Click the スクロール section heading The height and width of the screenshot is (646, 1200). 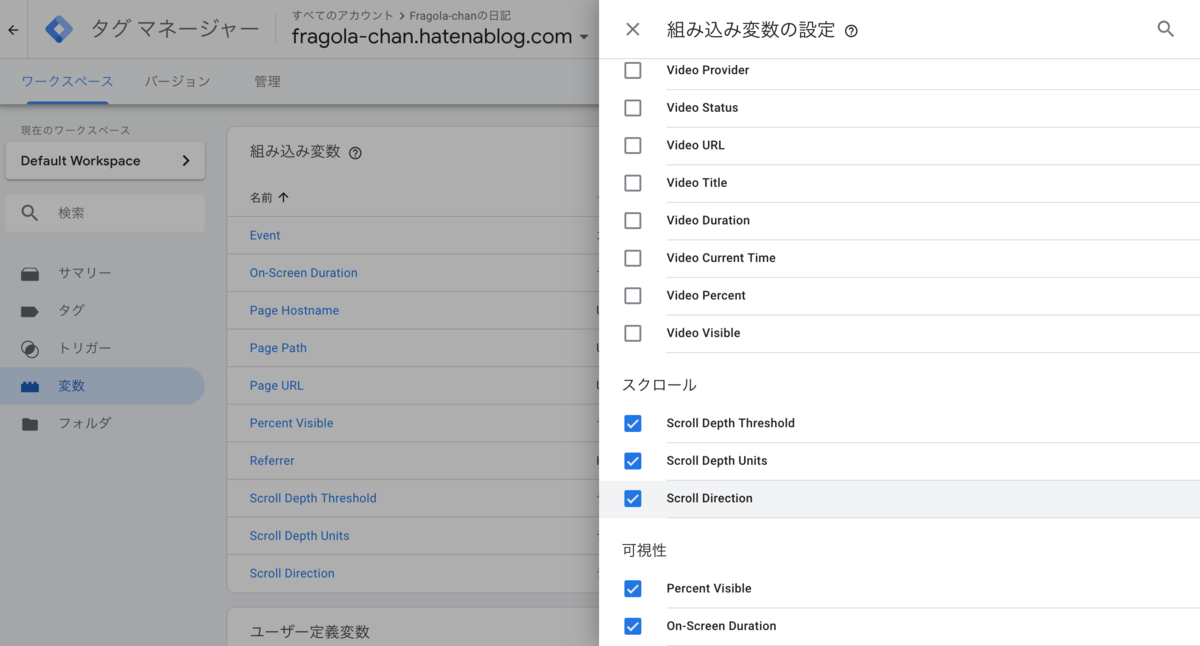point(659,385)
